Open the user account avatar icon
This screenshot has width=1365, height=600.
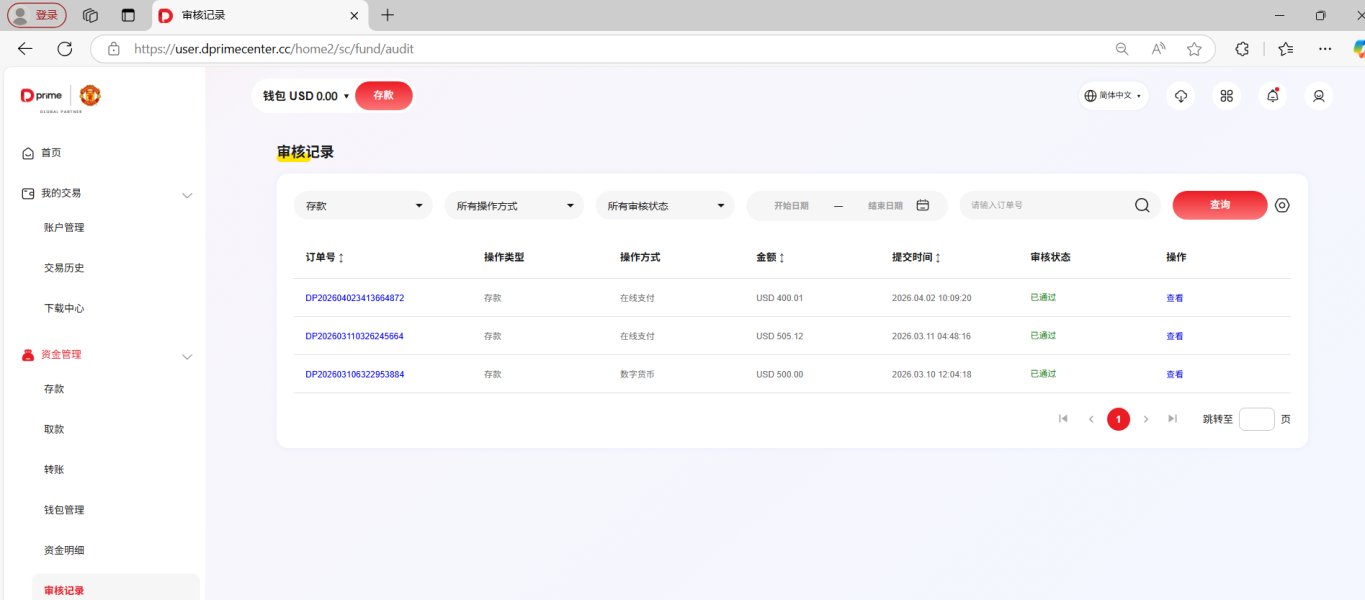1319,96
